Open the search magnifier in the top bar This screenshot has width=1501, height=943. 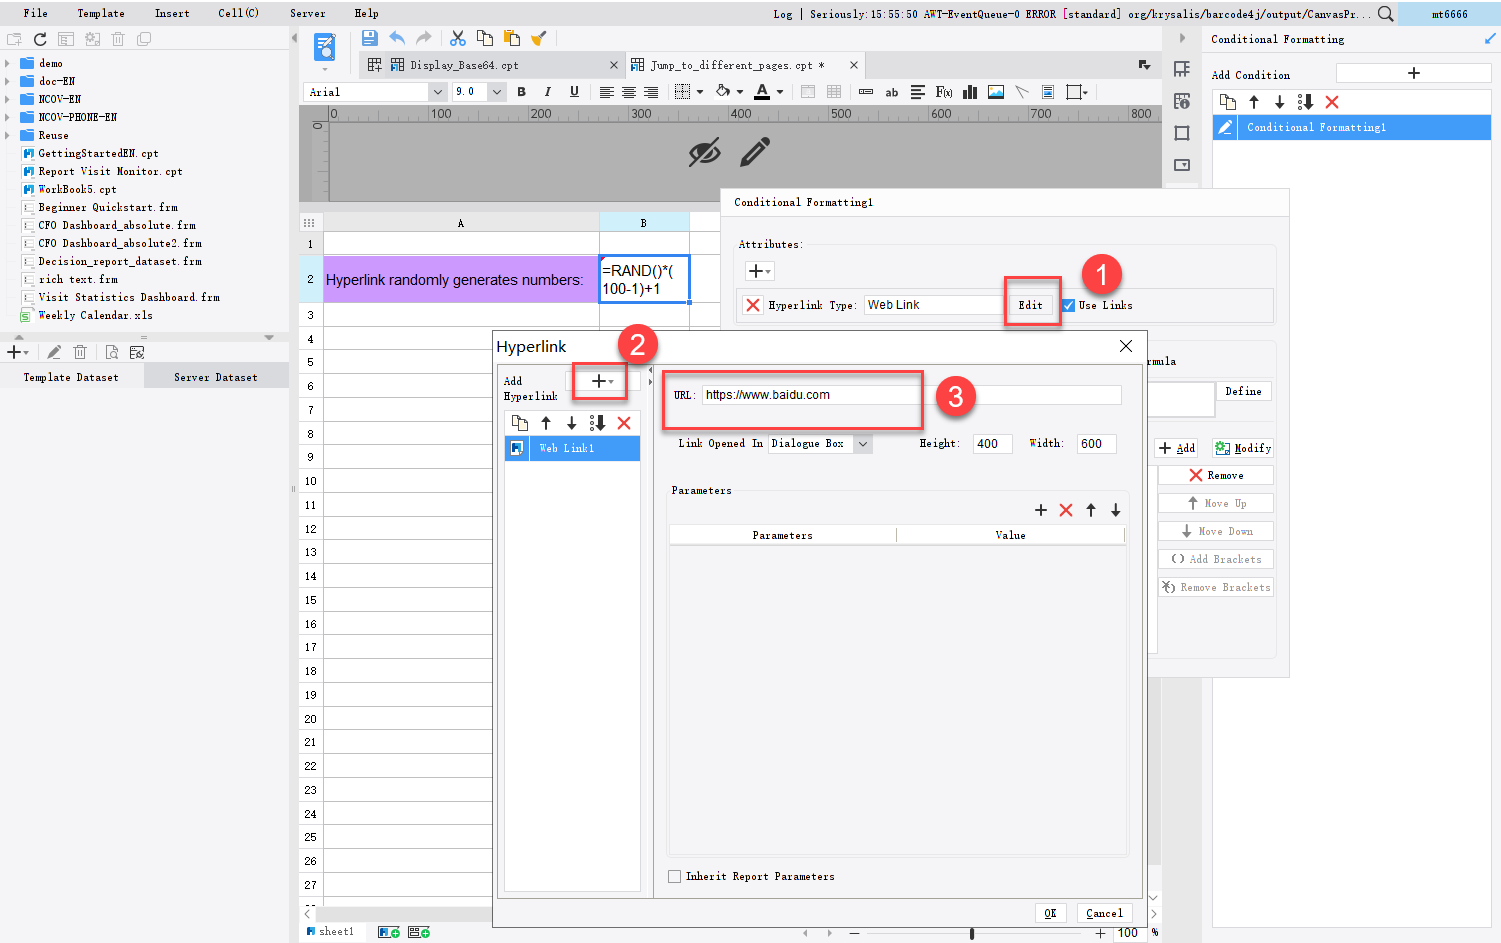click(x=1385, y=14)
